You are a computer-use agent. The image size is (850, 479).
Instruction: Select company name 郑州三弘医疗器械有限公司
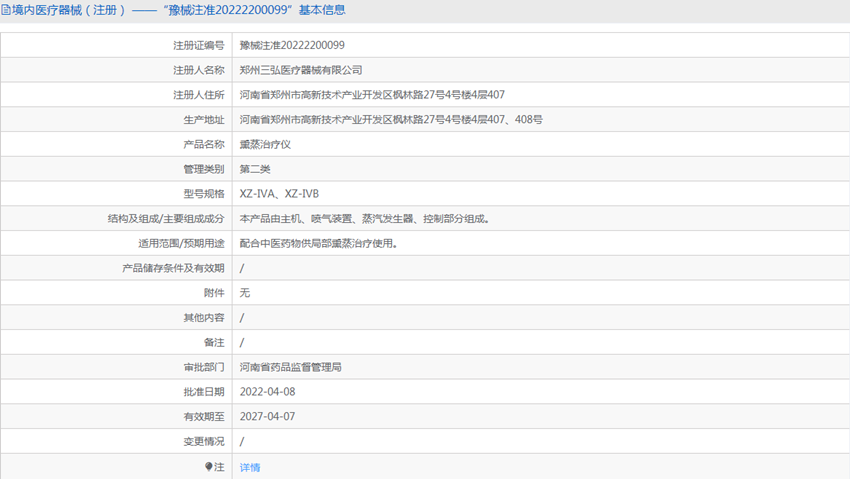[301, 70]
